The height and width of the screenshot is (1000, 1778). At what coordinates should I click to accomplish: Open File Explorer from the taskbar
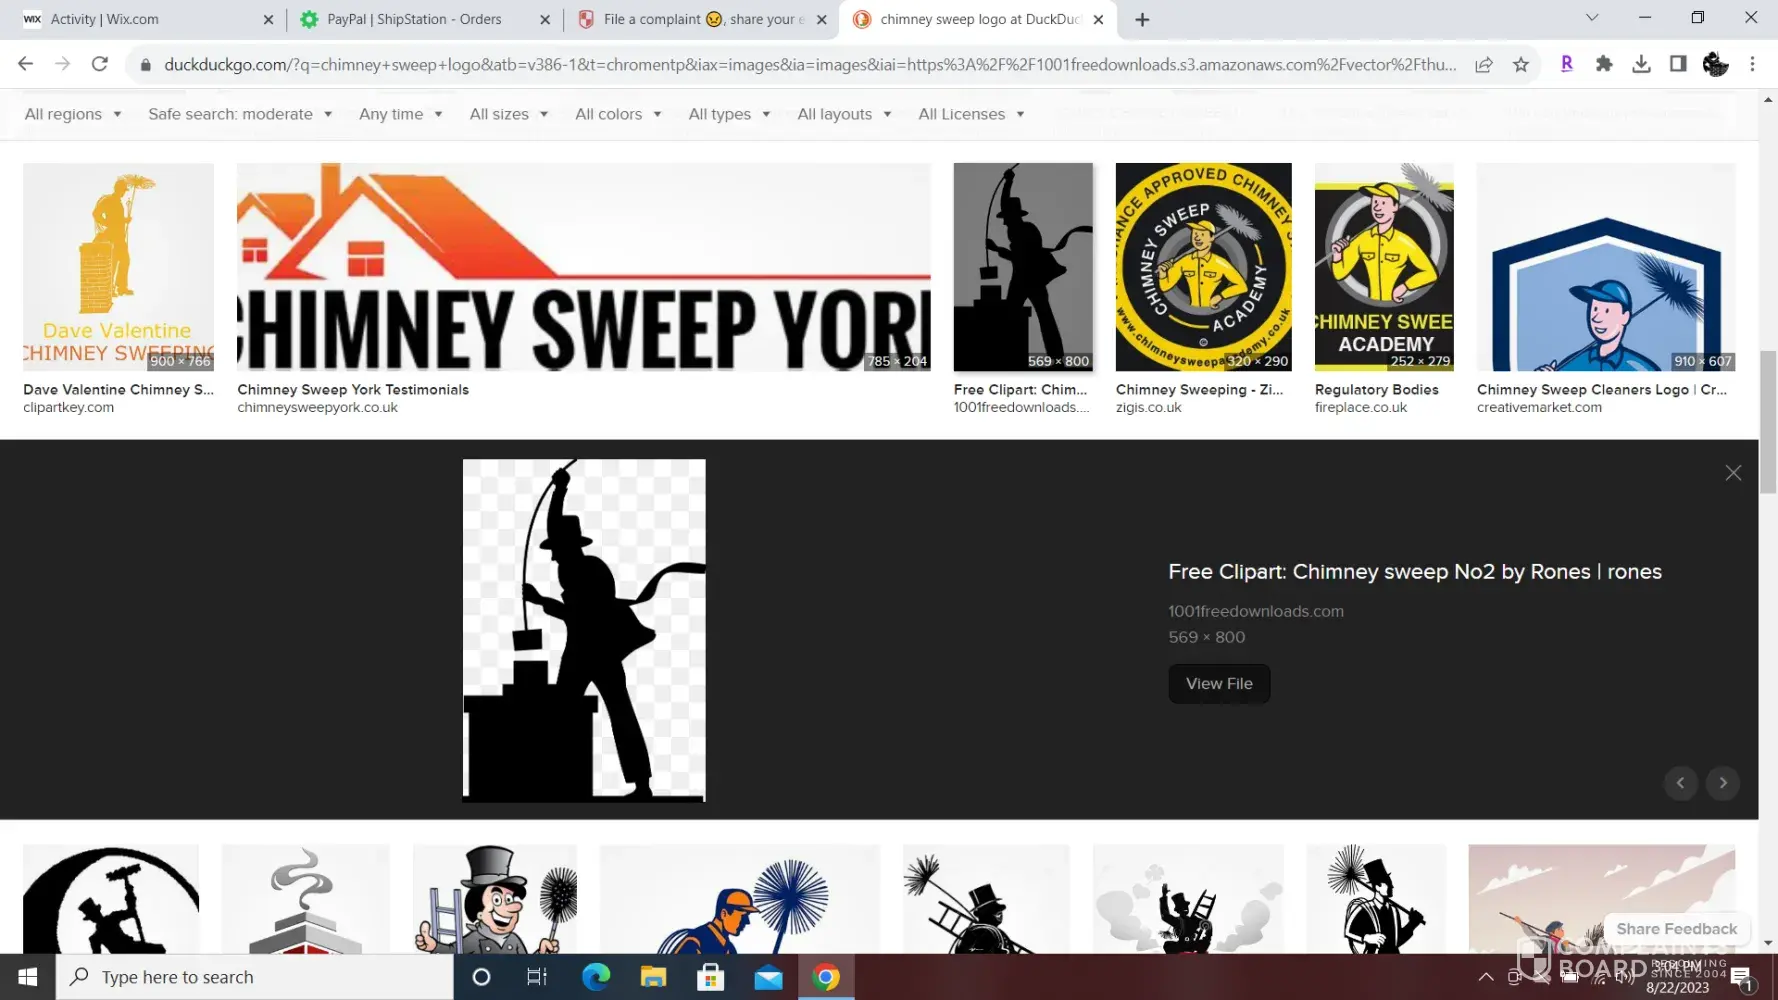click(653, 977)
